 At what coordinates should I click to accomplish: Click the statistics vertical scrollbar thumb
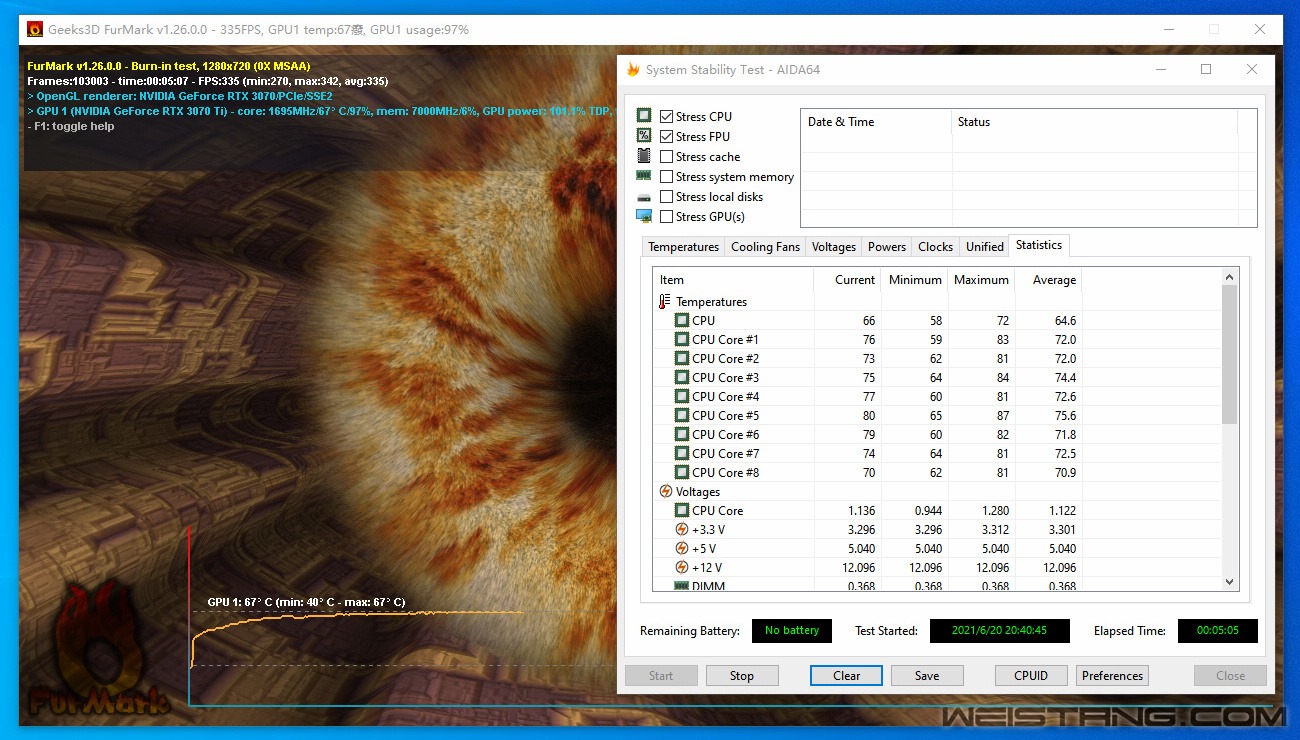(1229, 354)
